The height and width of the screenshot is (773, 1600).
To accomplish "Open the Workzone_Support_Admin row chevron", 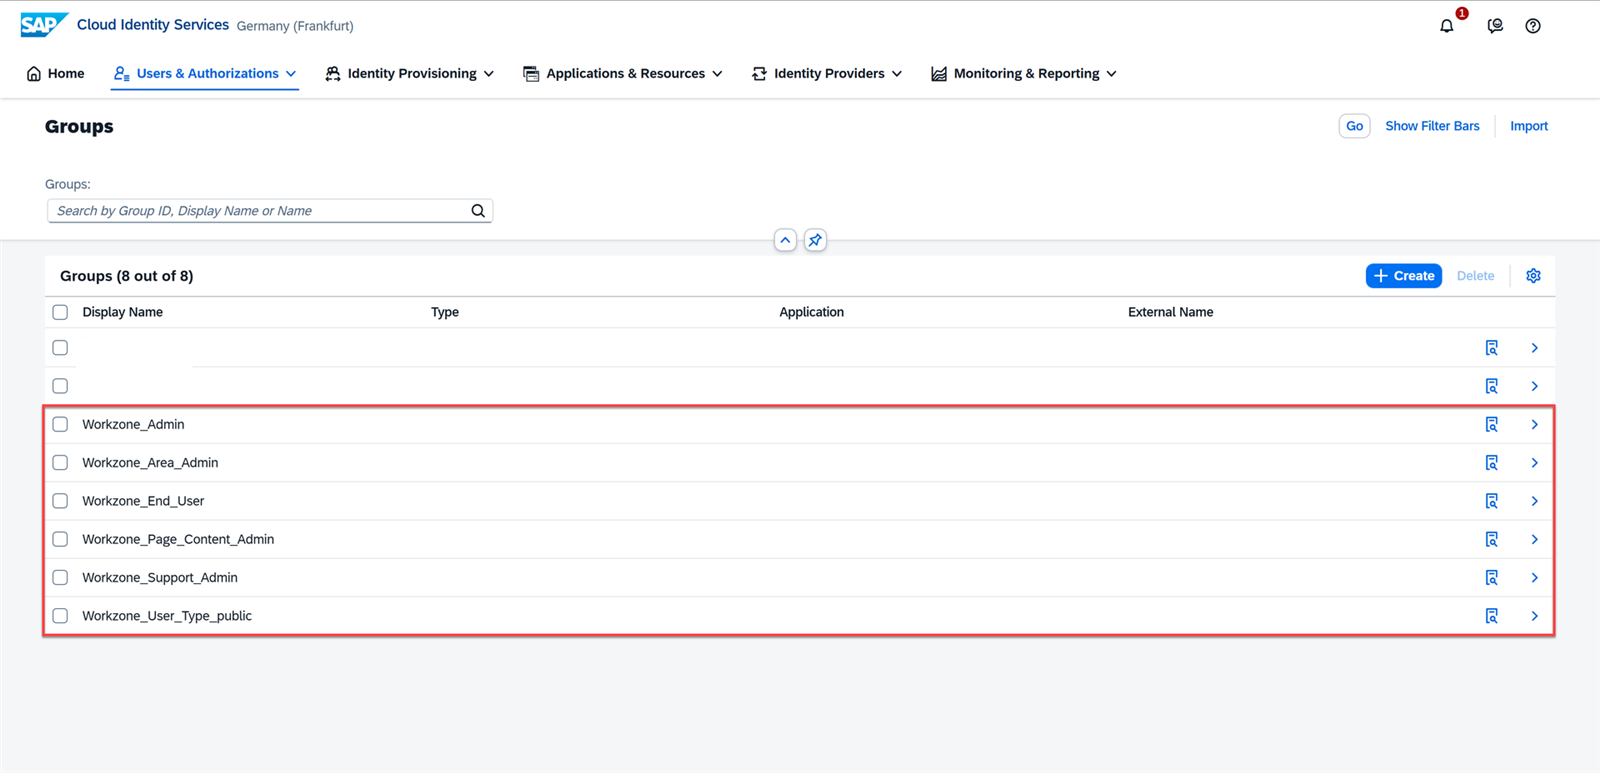I will click(1534, 578).
